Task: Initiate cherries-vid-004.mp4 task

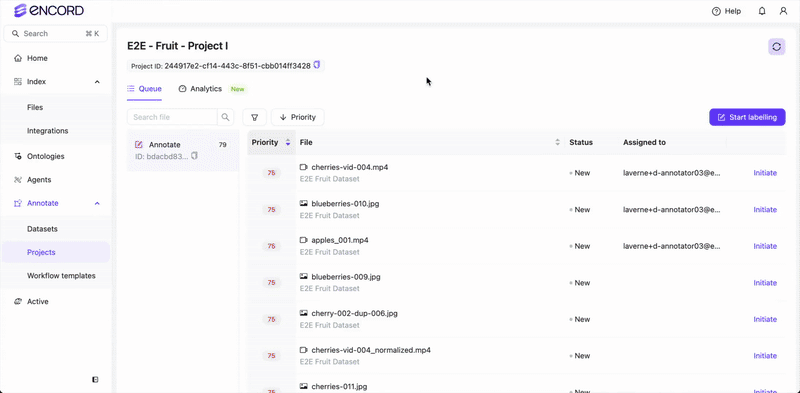Action: (765, 173)
